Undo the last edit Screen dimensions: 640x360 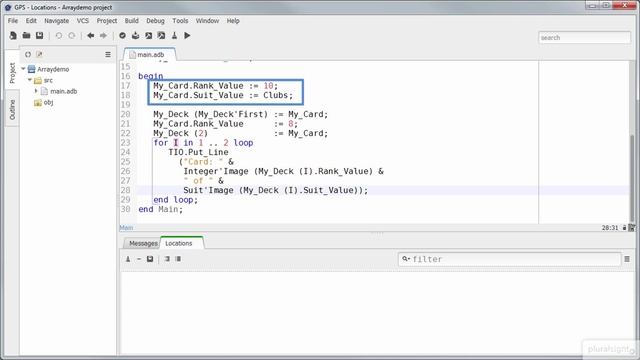click(x=59, y=36)
